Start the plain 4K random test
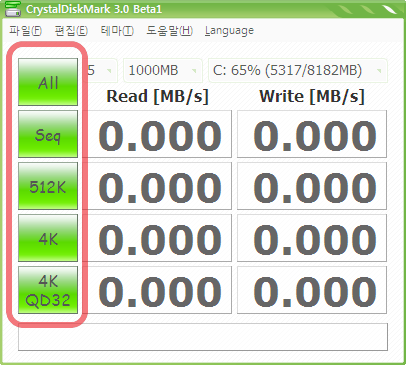Screen dimensions: 406x365 point(48,238)
